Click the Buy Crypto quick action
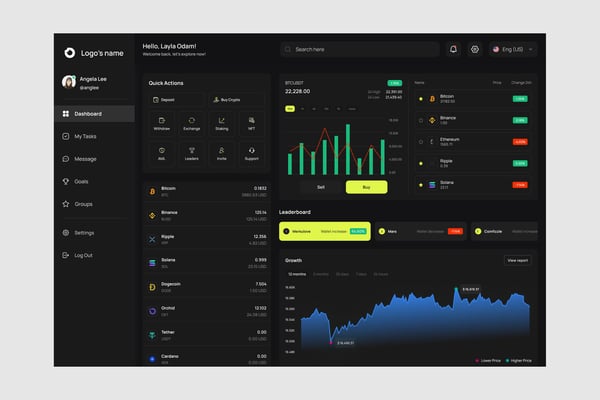The image size is (600, 400). [236, 100]
